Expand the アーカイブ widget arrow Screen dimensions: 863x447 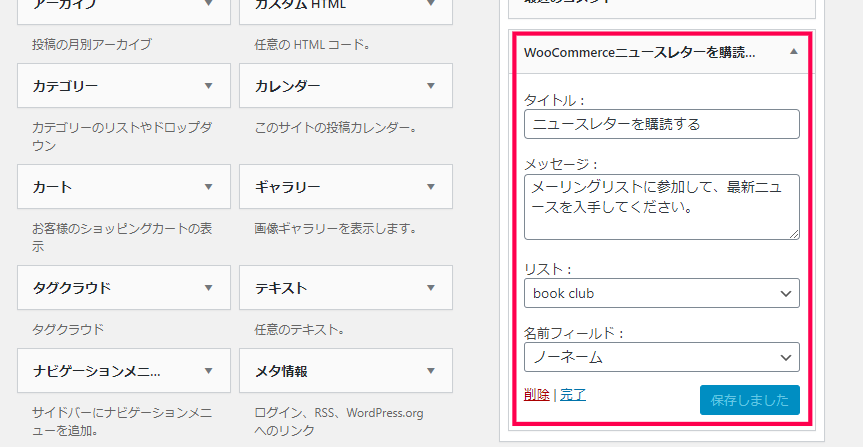[209, 4]
